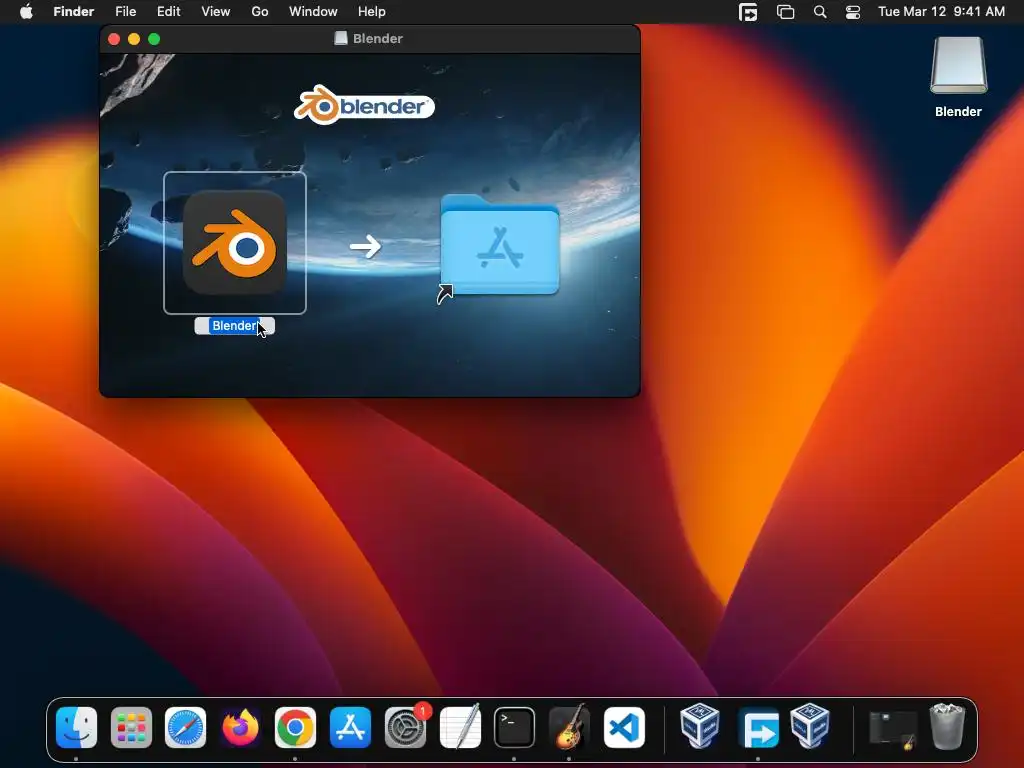Screen dimensions: 1024x768
Task: Open the Finder menu
Action: pos(74,12)
